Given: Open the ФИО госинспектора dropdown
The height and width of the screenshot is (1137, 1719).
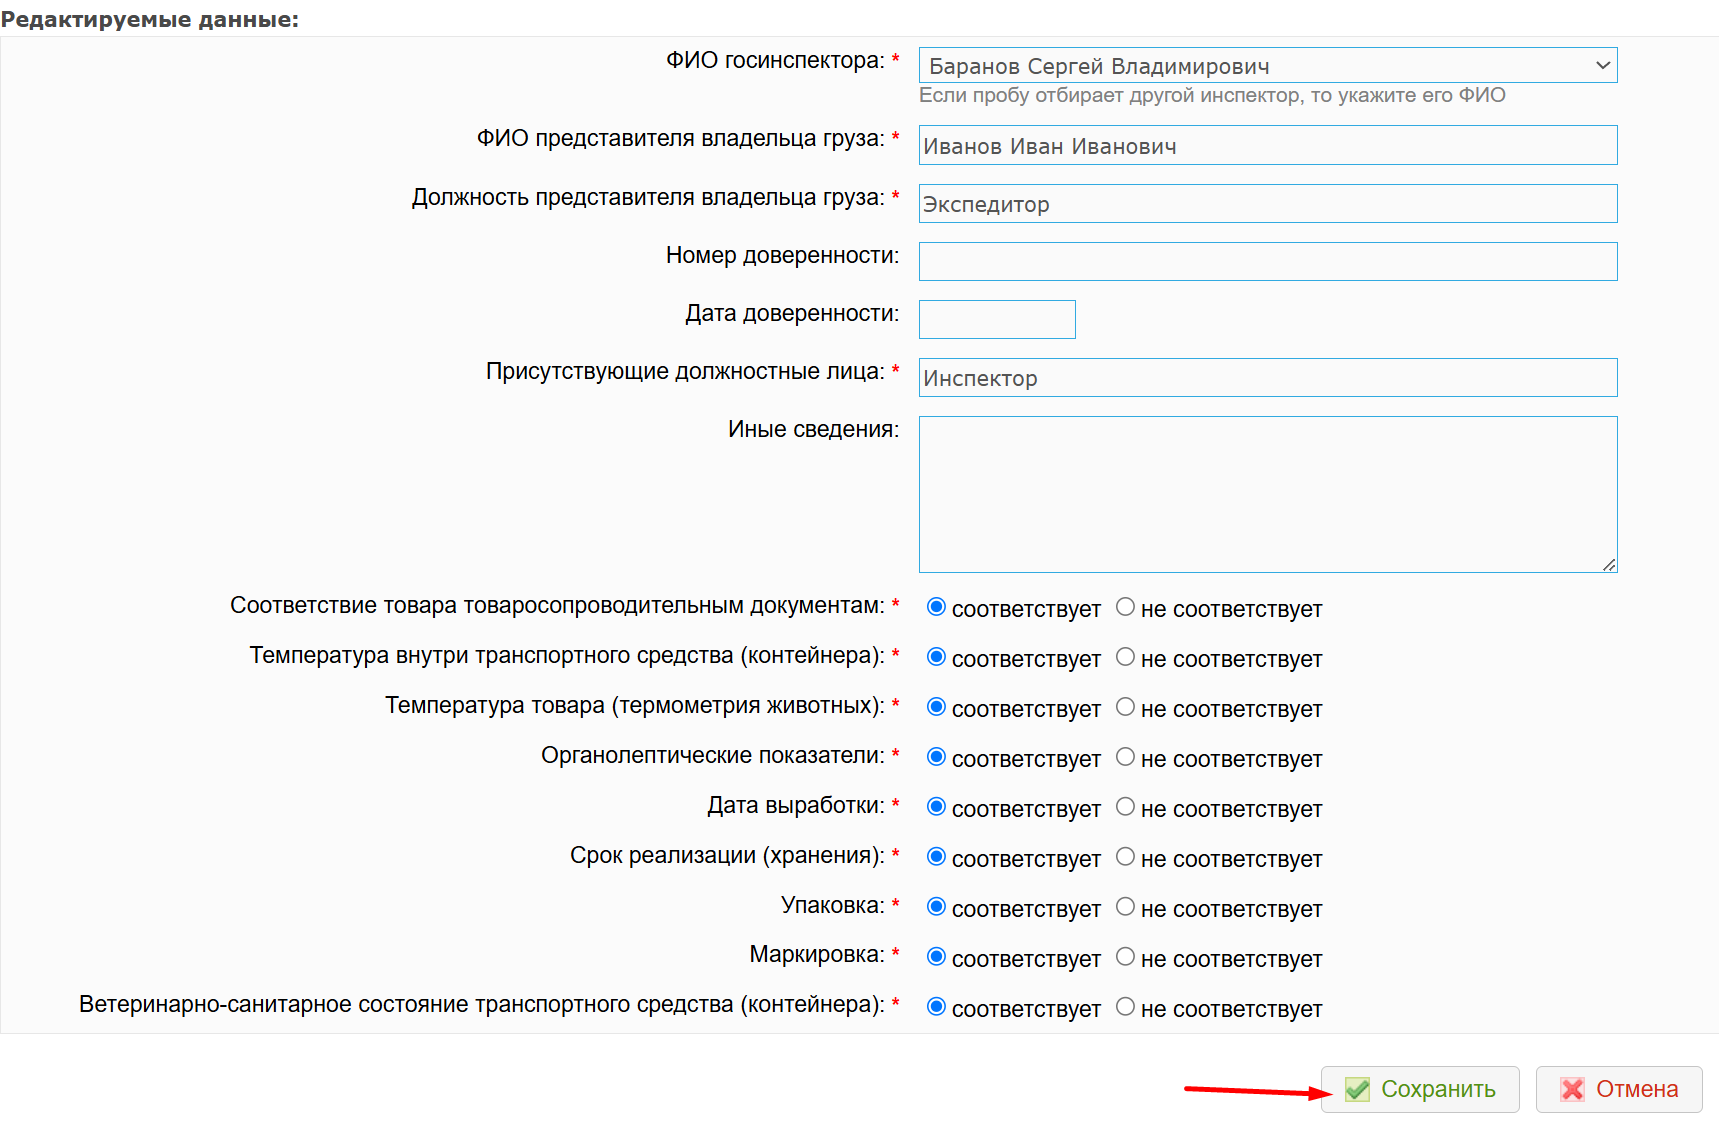Looking at the screenshot, I should tap(1267, 66).
